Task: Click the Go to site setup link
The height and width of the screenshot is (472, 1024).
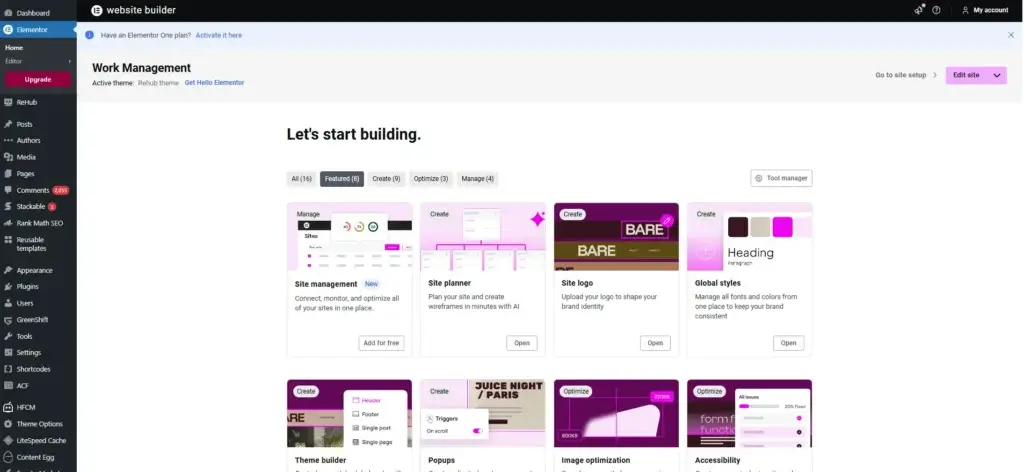Action: point(901,75)
